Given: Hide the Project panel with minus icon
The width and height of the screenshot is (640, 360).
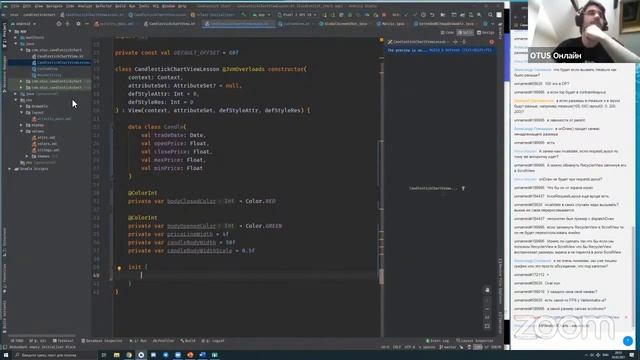Looking at the screenshot, I should tap(87, 24).
